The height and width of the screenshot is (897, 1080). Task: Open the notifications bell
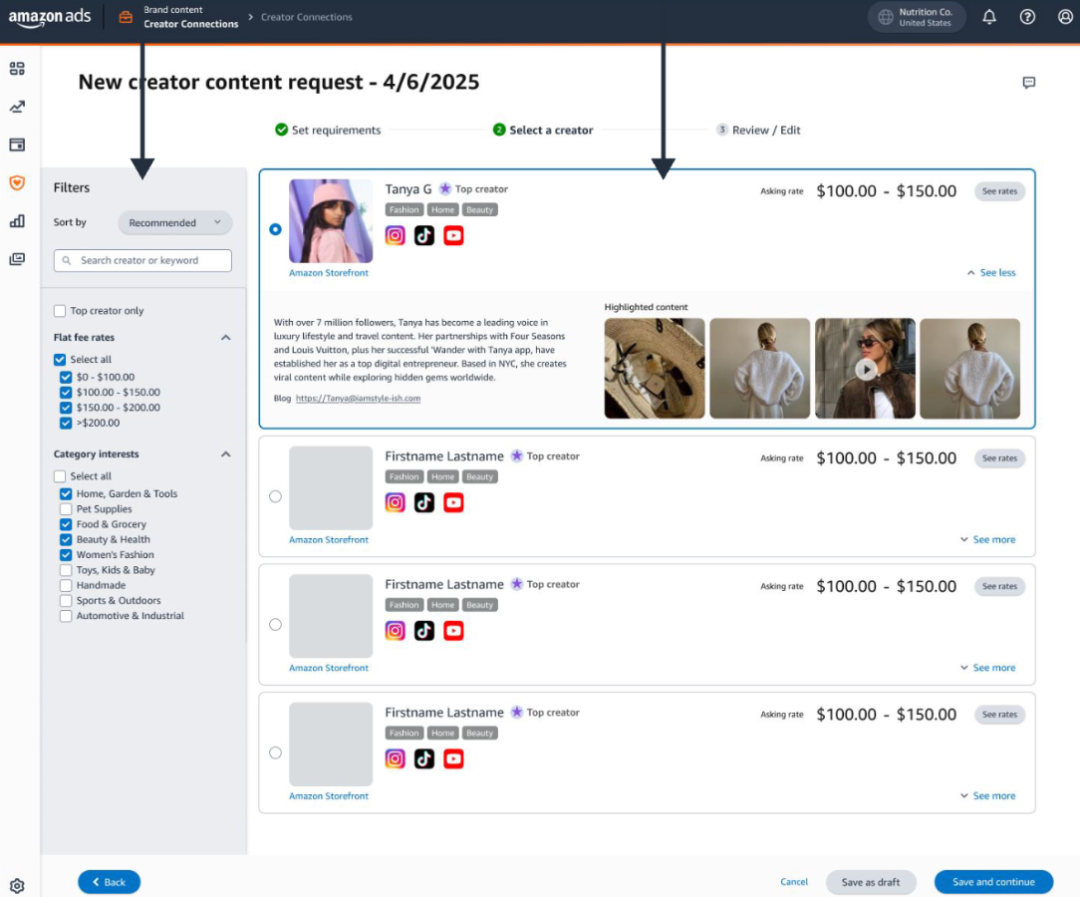pos(989,17)
